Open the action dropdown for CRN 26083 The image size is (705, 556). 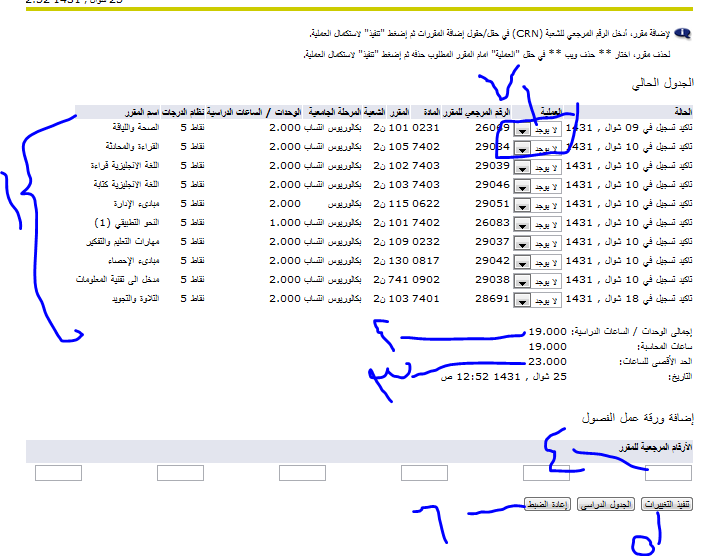coord(537,225)
